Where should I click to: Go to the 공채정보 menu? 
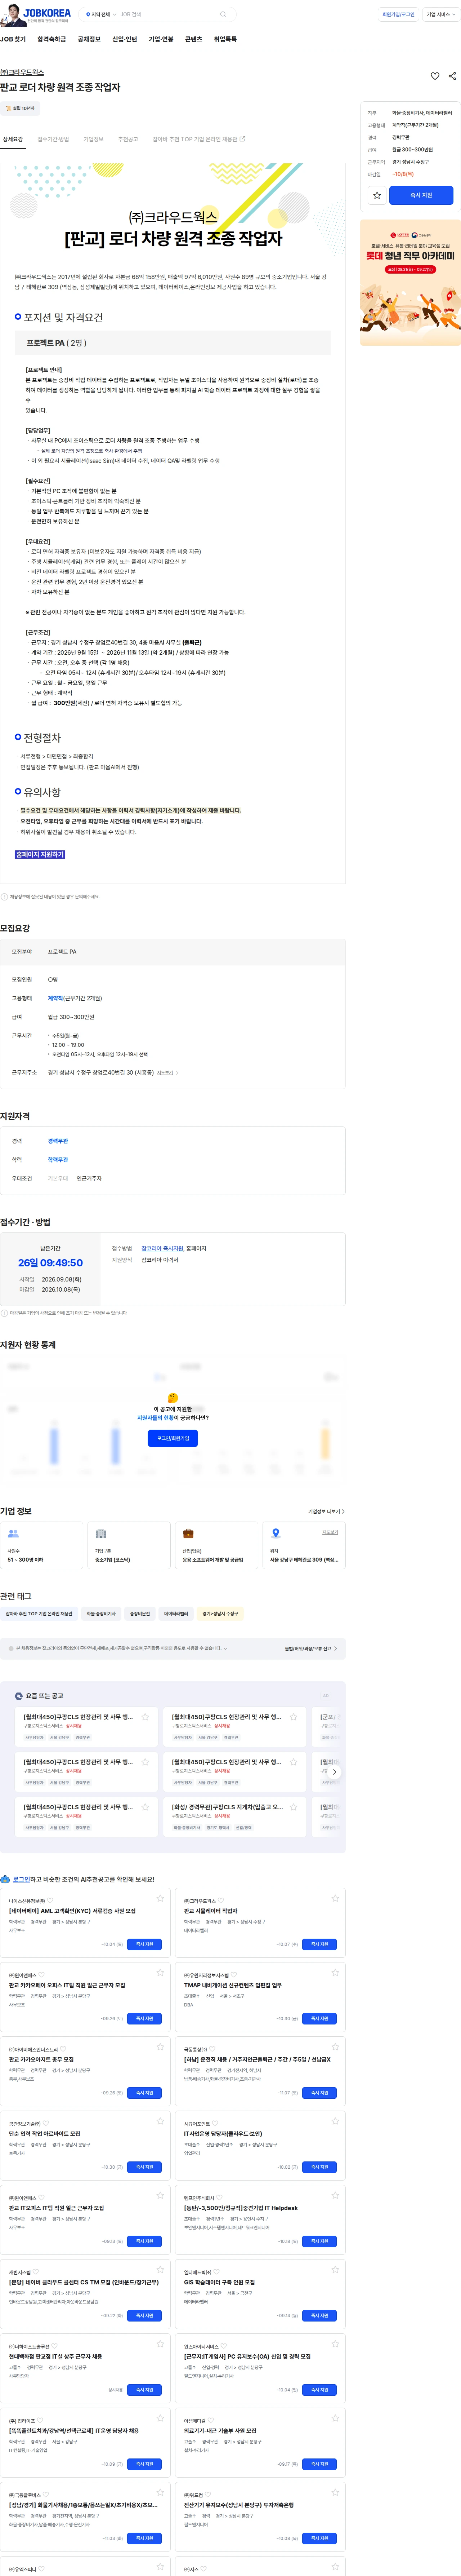pos(89,39)
